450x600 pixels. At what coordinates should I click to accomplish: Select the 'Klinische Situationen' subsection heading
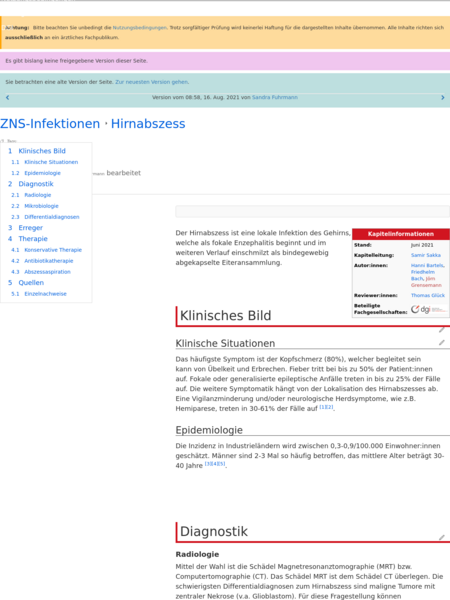[x=225, y=343]
